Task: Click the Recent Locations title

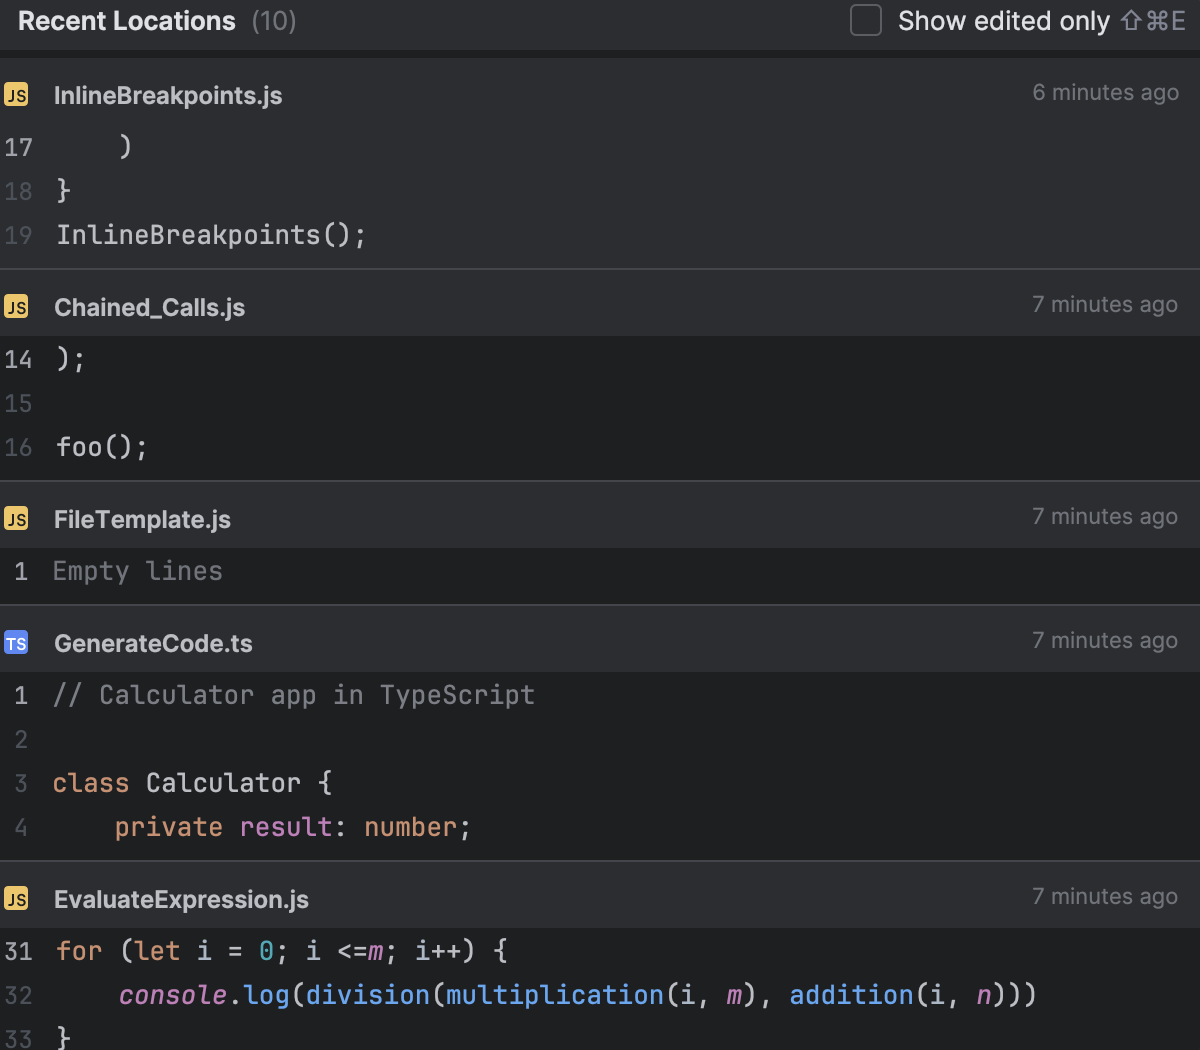Action: [126, 20]
